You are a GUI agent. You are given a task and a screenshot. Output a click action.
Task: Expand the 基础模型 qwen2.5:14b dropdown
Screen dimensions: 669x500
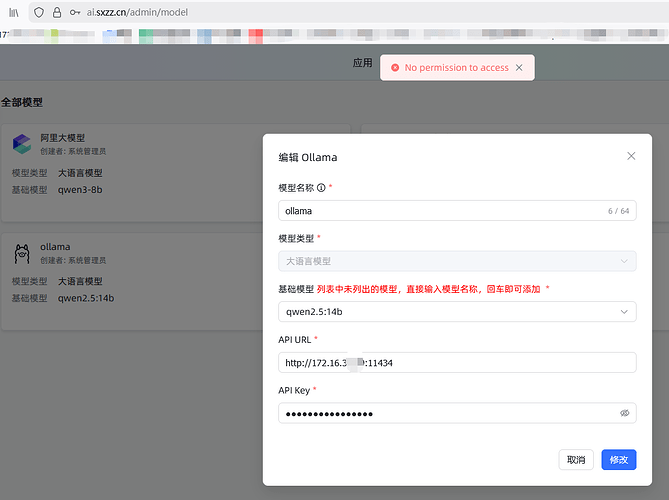pyautogui.click(x=626, y=312)
